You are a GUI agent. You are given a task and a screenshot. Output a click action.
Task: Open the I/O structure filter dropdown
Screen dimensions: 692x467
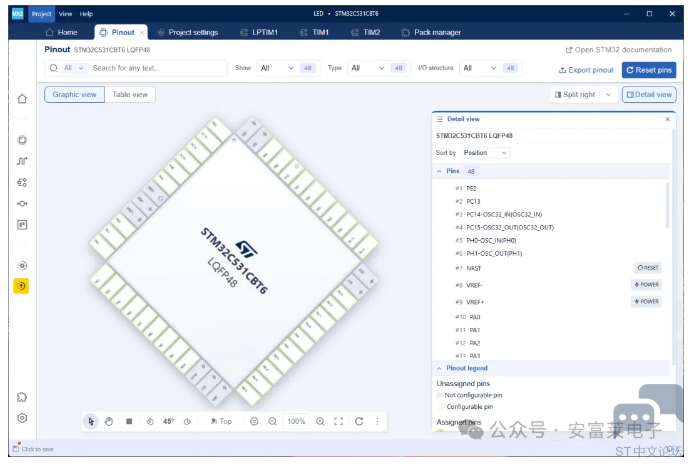(479, 68)
